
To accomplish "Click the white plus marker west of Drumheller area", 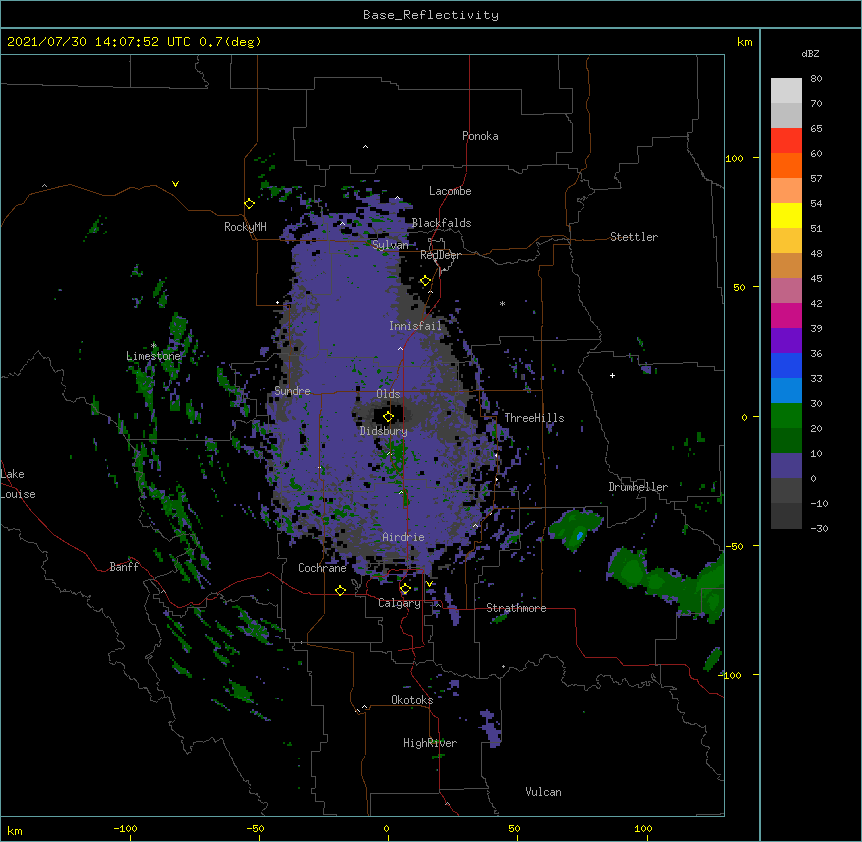I will click(x=612, y=375).
